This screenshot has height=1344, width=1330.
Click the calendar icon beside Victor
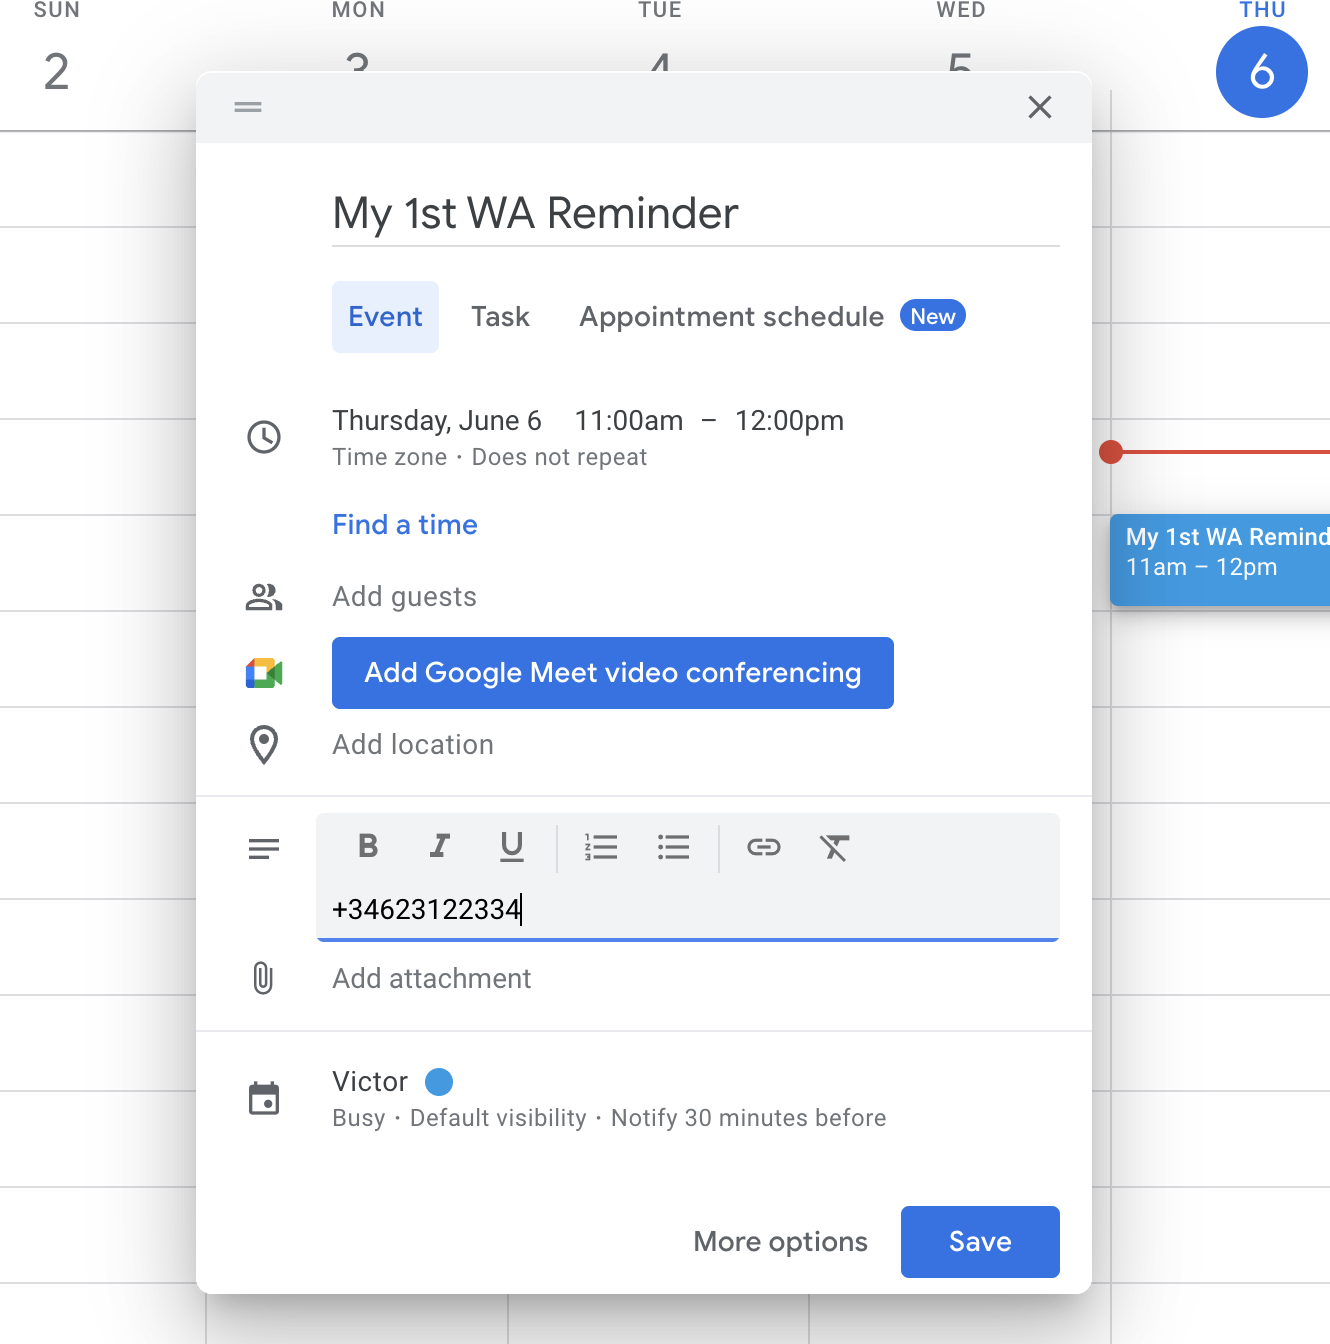(x=264, y=1098)
